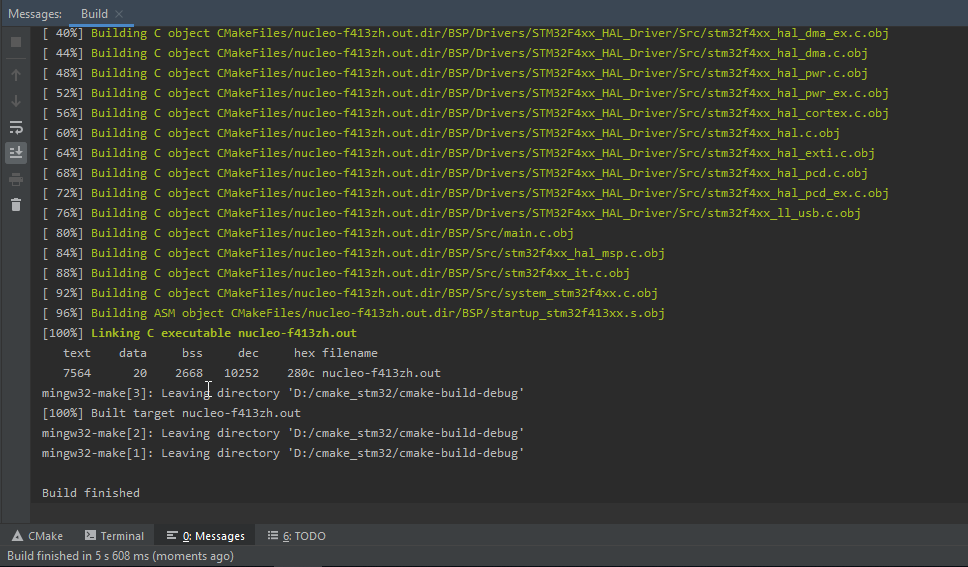The height and width of the screenshot is (567, 968).
Task: Close the Build tab
Action: point(119,14)
